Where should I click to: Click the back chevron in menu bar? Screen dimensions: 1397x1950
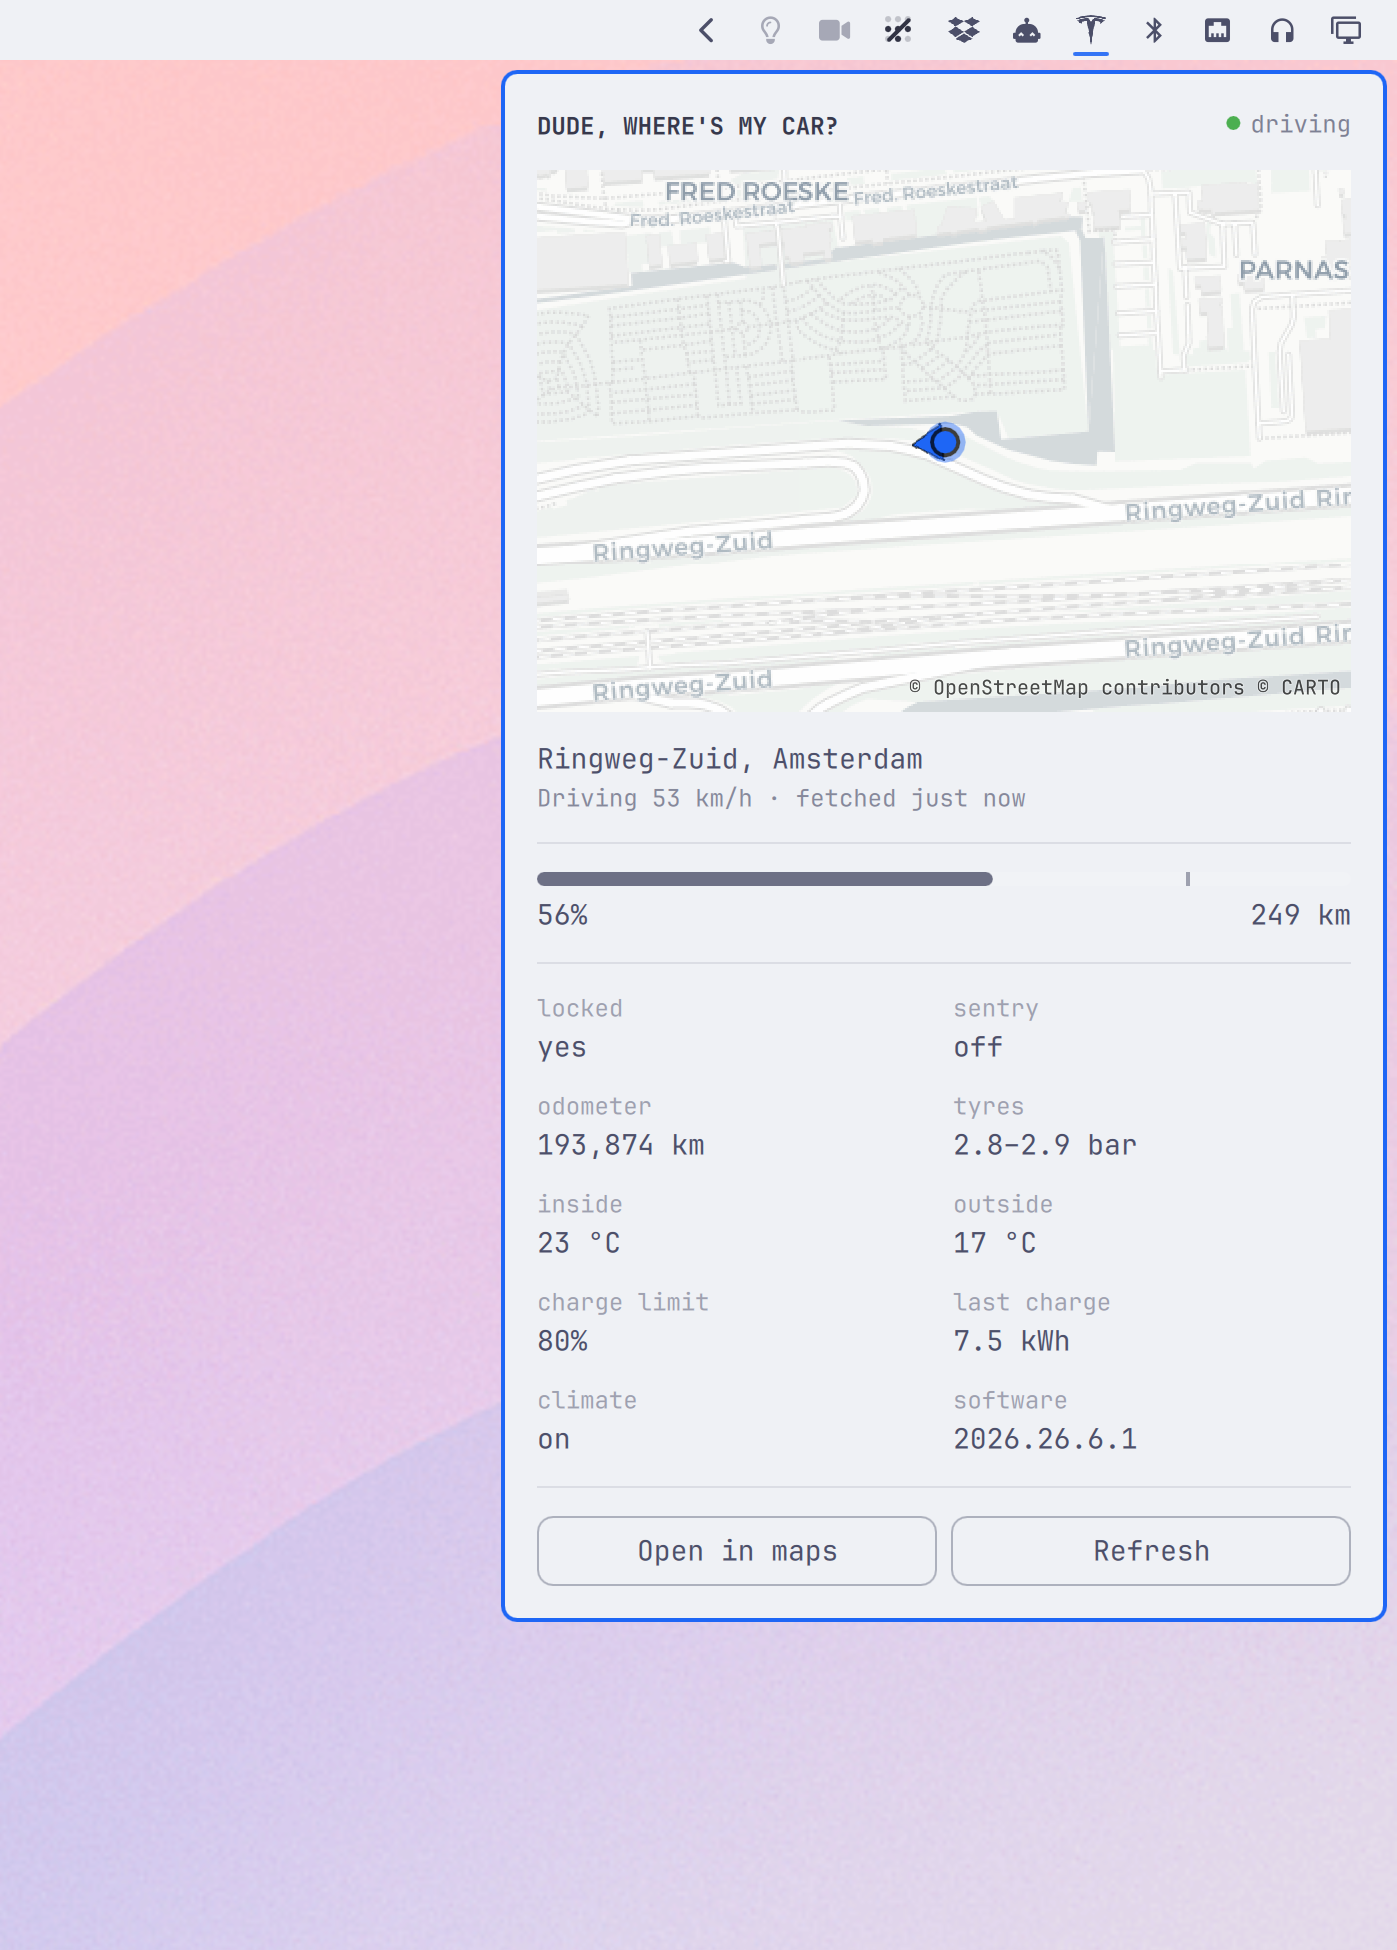tap(707, 31)
